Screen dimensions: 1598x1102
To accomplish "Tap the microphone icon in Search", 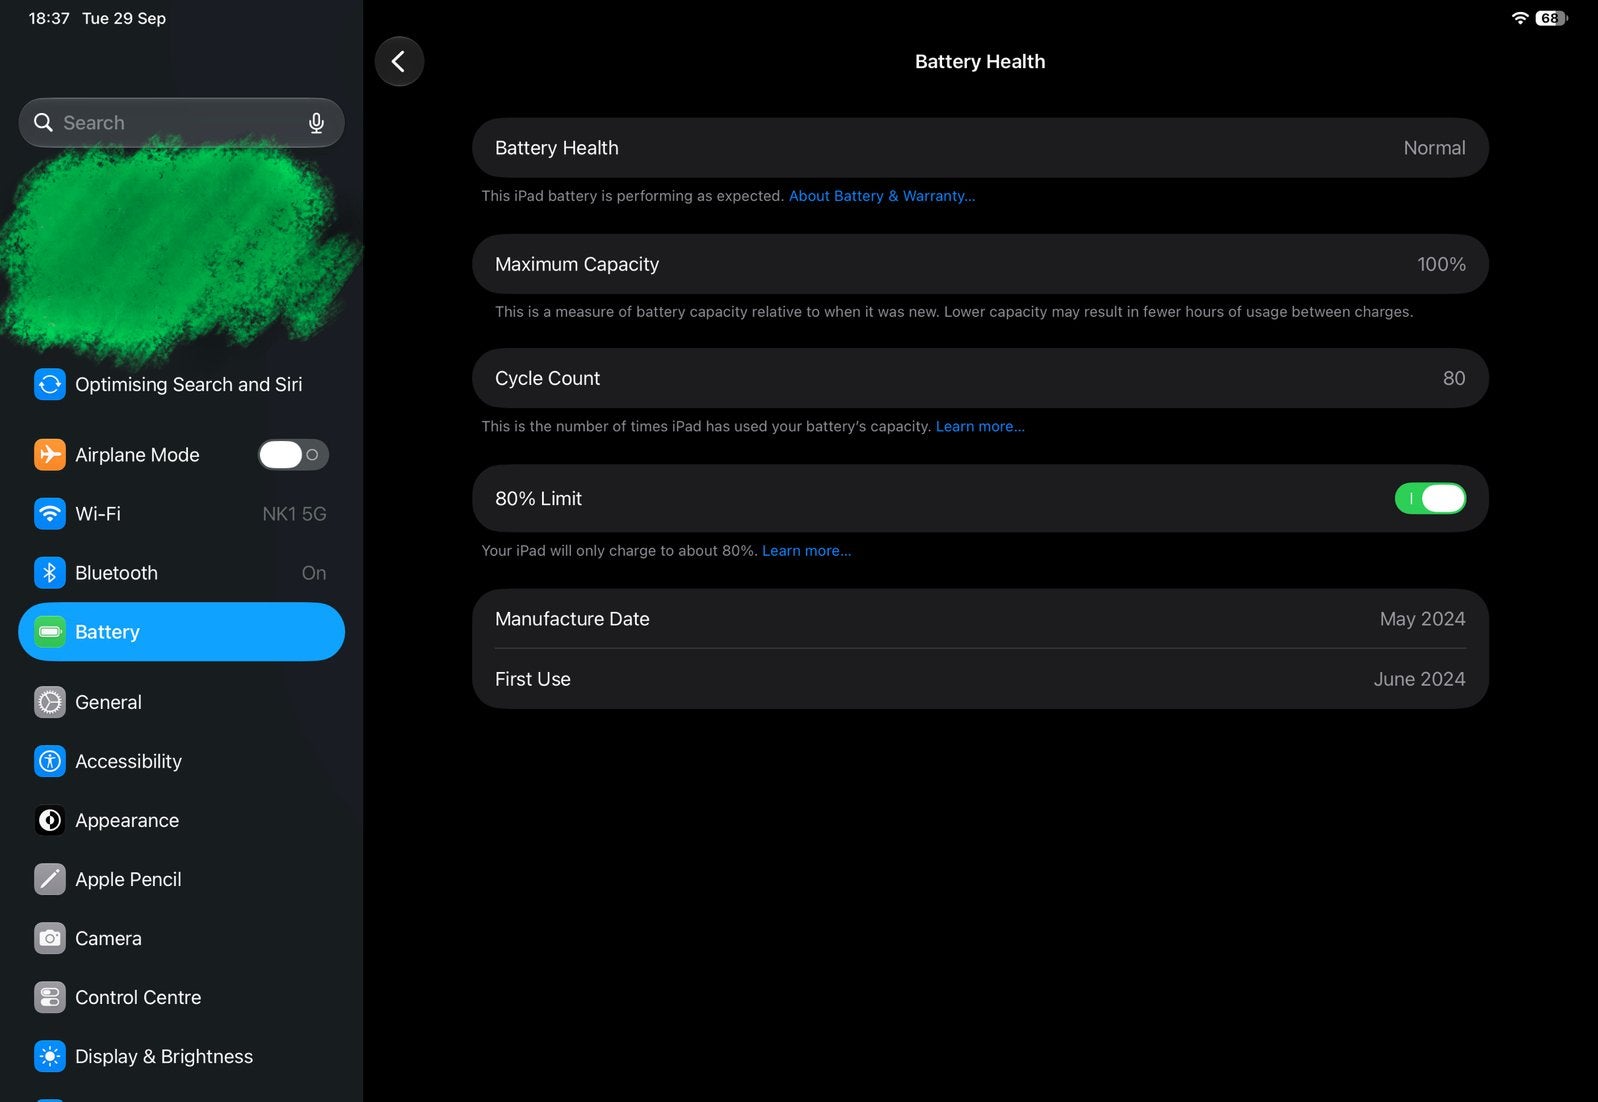I will pyautogui.click(x=316, y=123).
